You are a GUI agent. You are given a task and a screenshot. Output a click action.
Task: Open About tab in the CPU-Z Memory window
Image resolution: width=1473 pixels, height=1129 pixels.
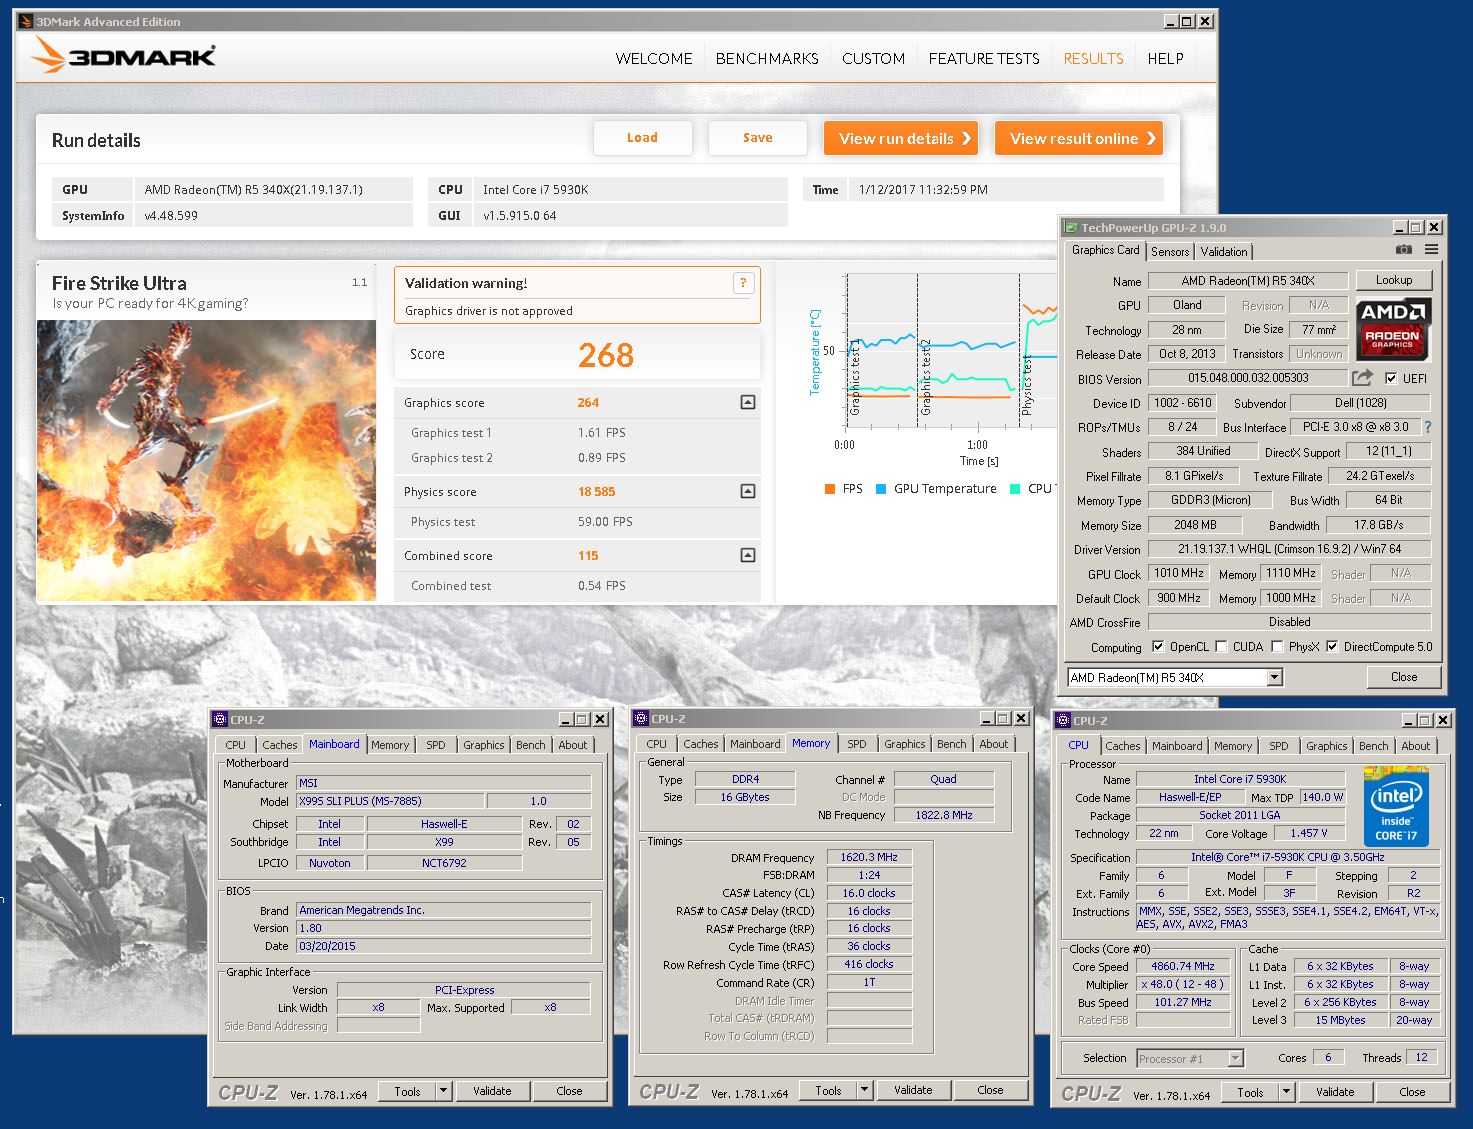point(994,744)
